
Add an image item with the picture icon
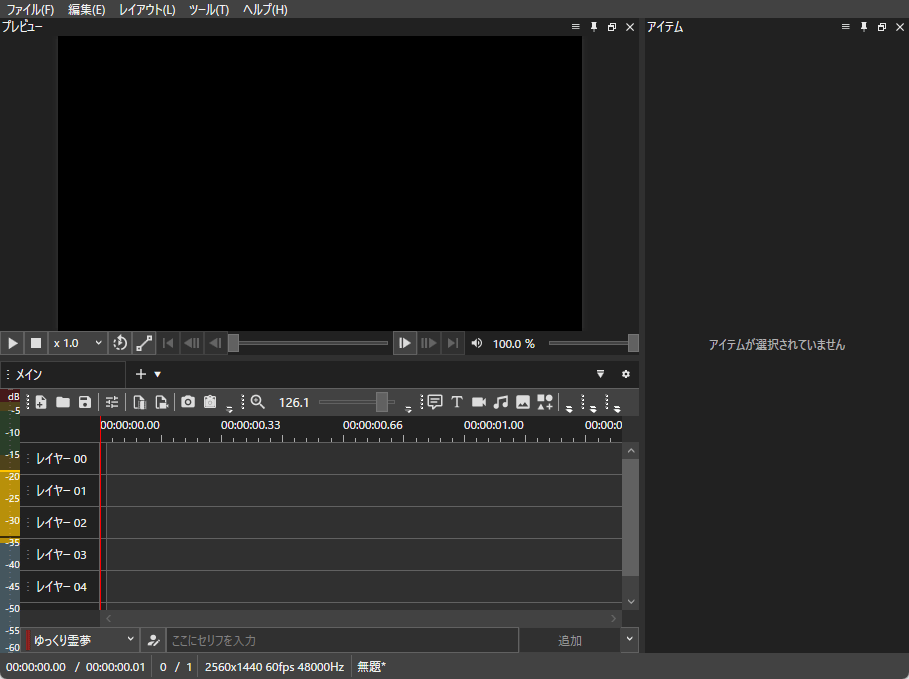pos(523,402)
